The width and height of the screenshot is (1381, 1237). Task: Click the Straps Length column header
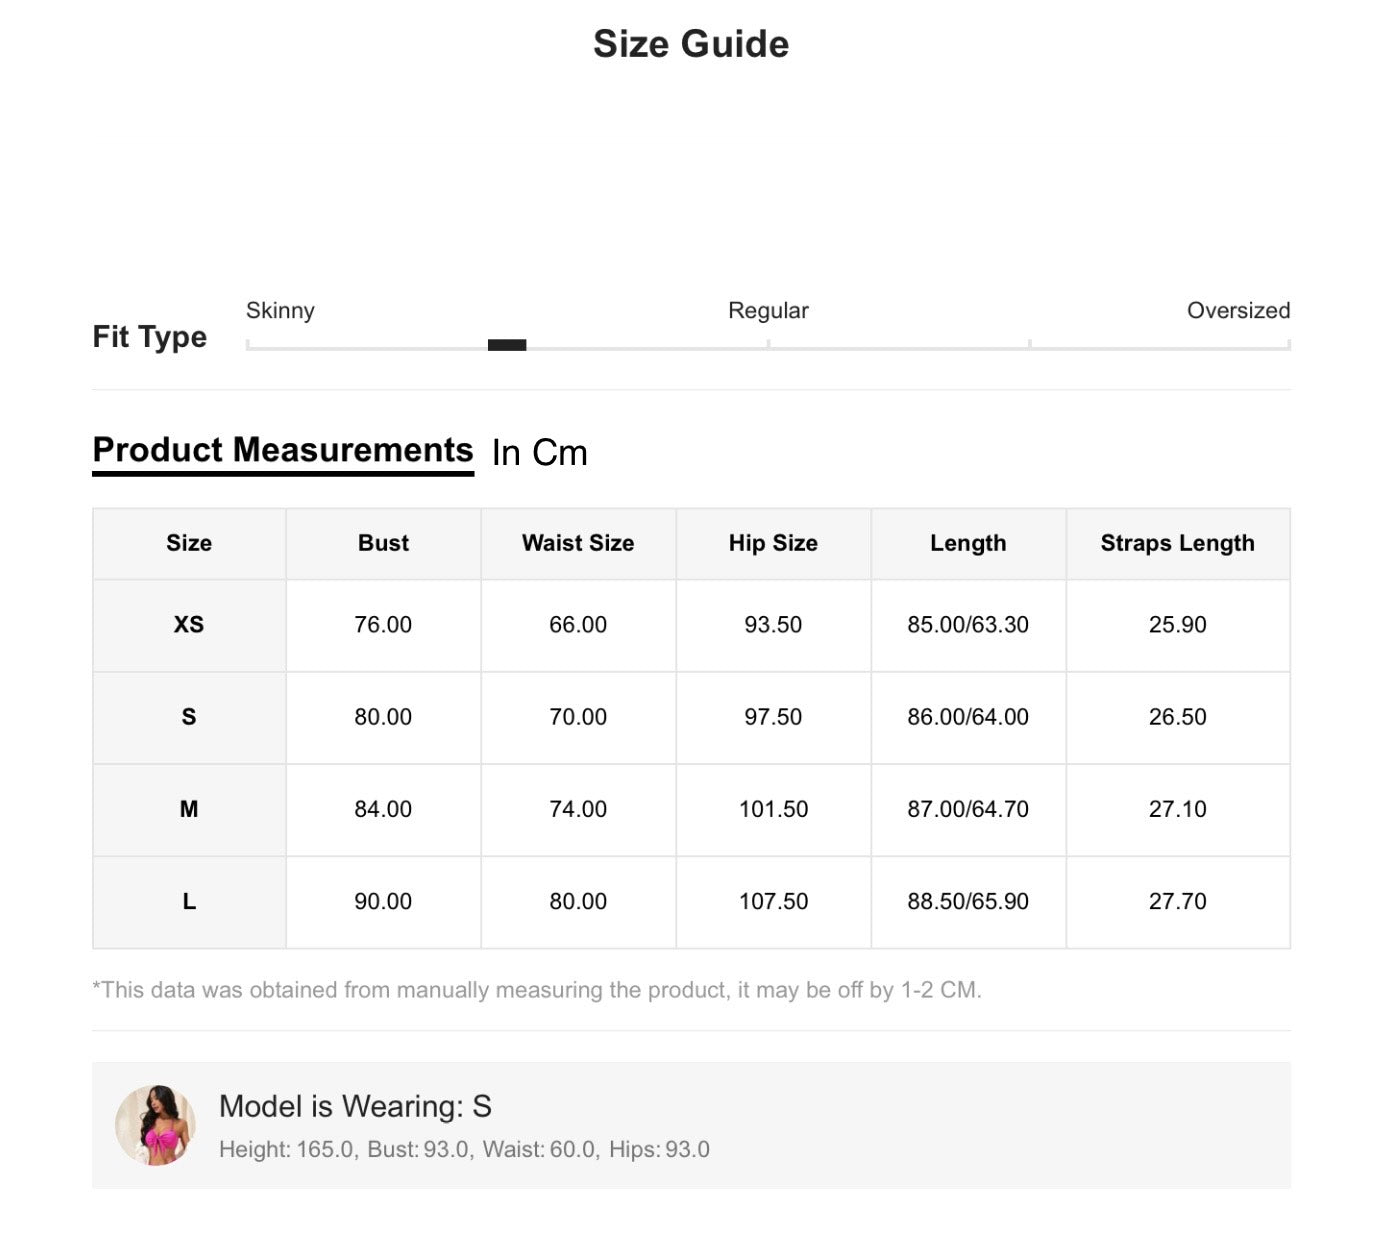(x=1178, y=543)
